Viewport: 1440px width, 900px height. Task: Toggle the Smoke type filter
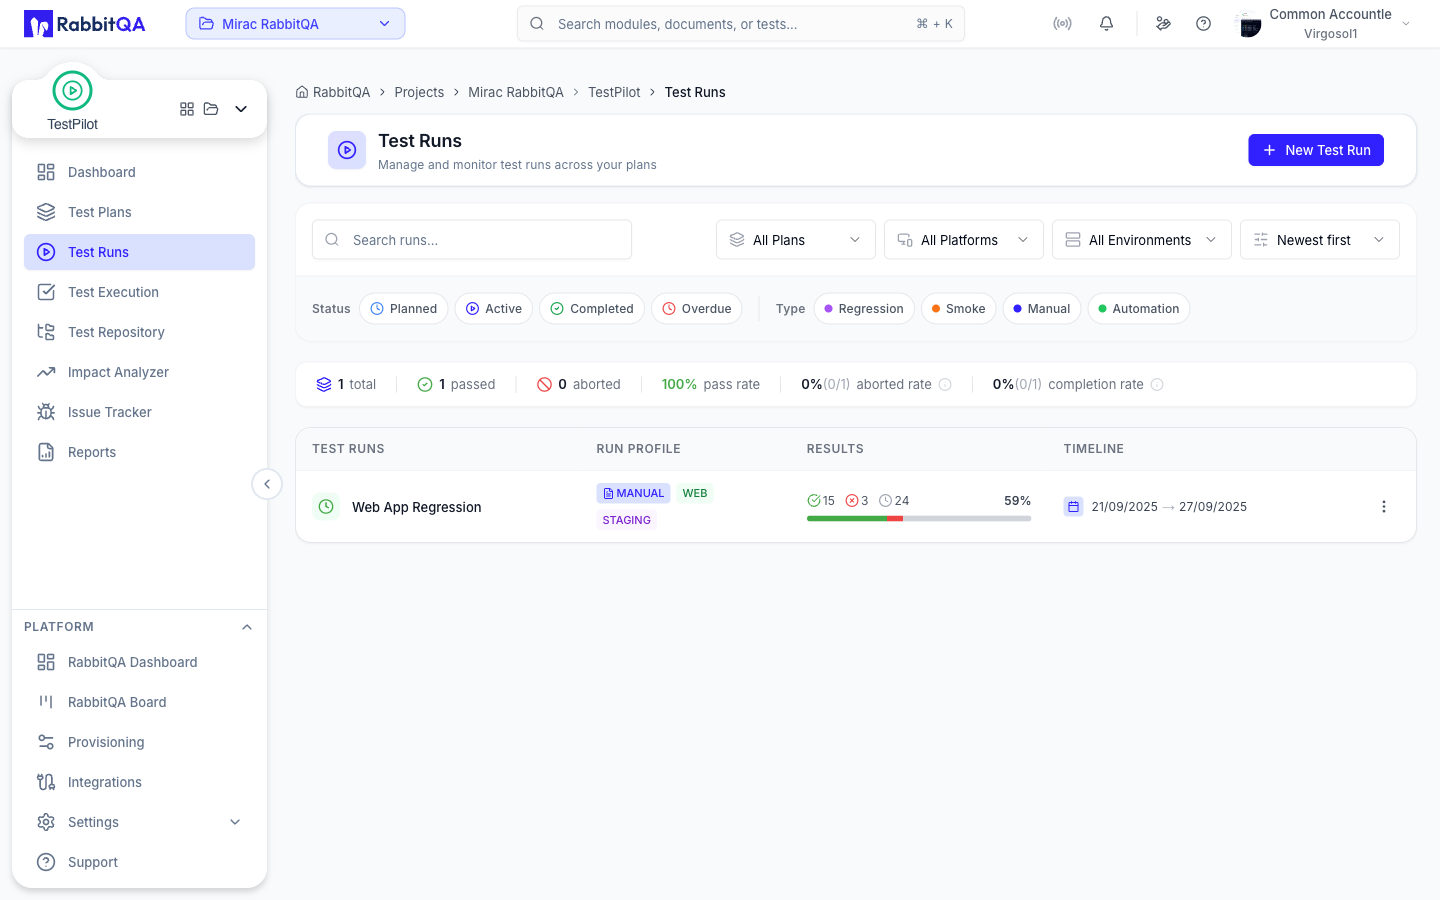tap(958, 309)
